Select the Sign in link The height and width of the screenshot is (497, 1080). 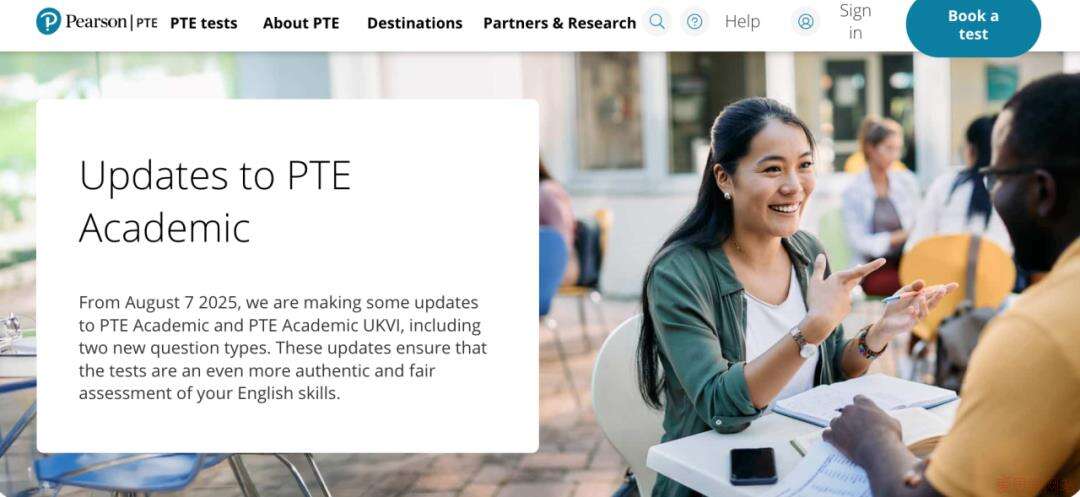855,22
